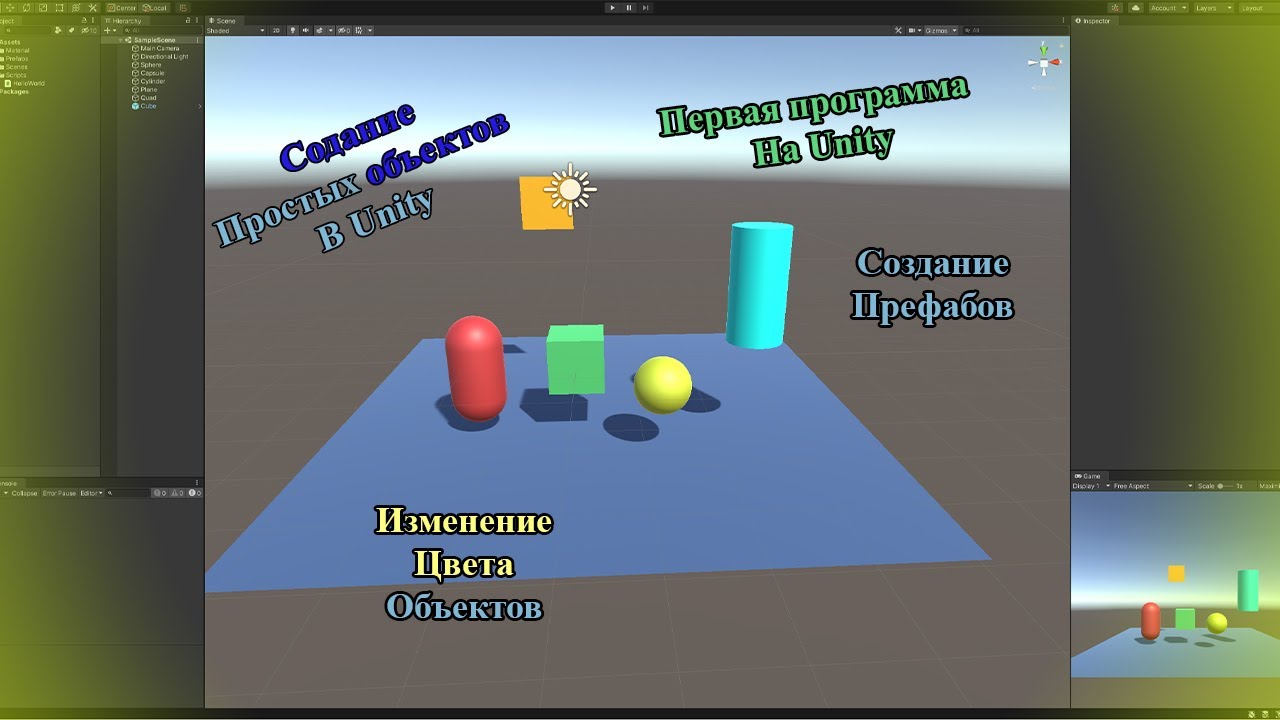Collapse the SampleScene tree node
Screen dimensions: 1280x720
[121, 40]
